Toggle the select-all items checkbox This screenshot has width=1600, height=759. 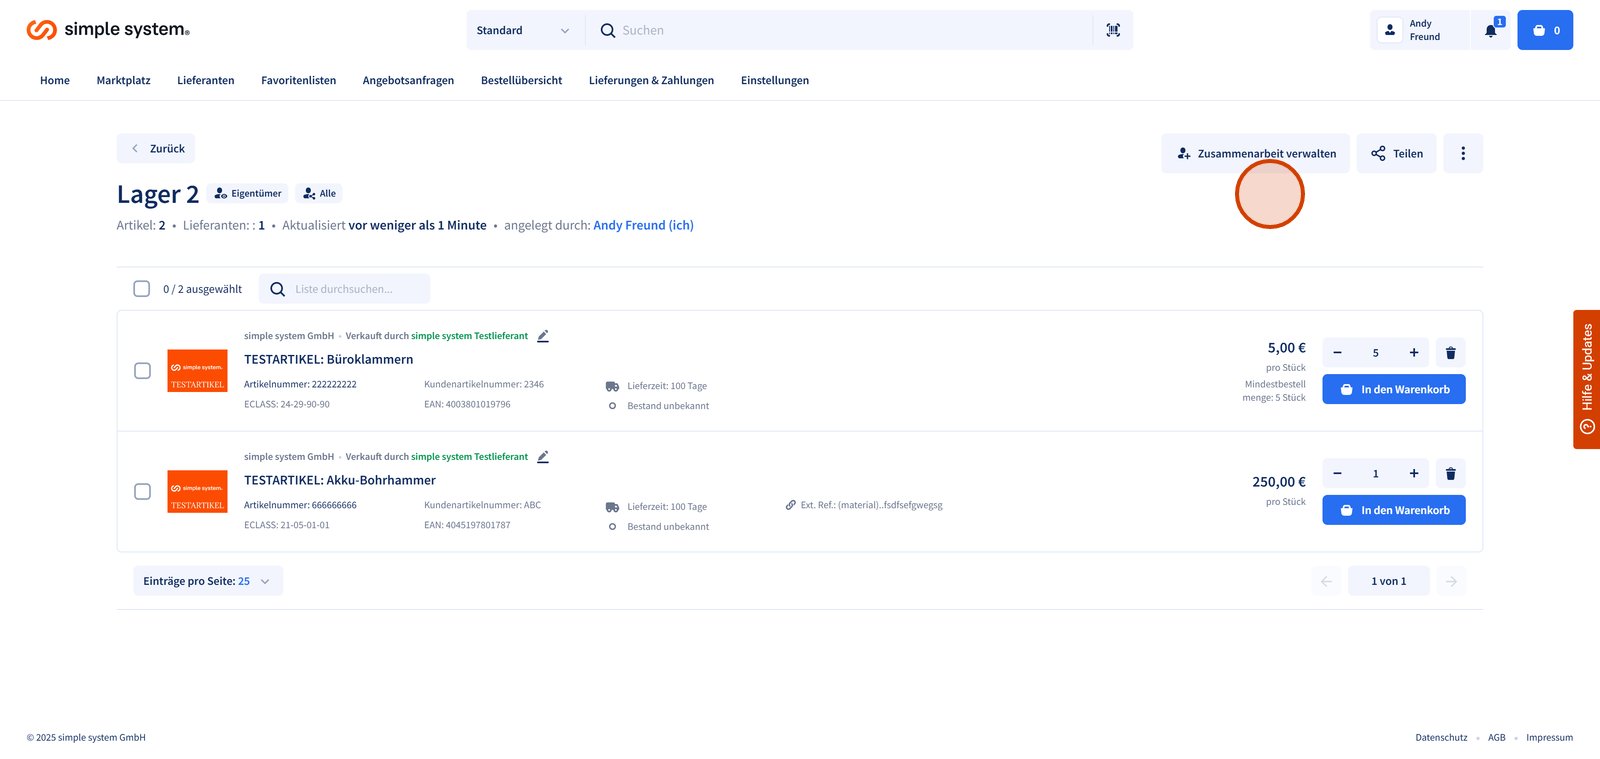142,289
